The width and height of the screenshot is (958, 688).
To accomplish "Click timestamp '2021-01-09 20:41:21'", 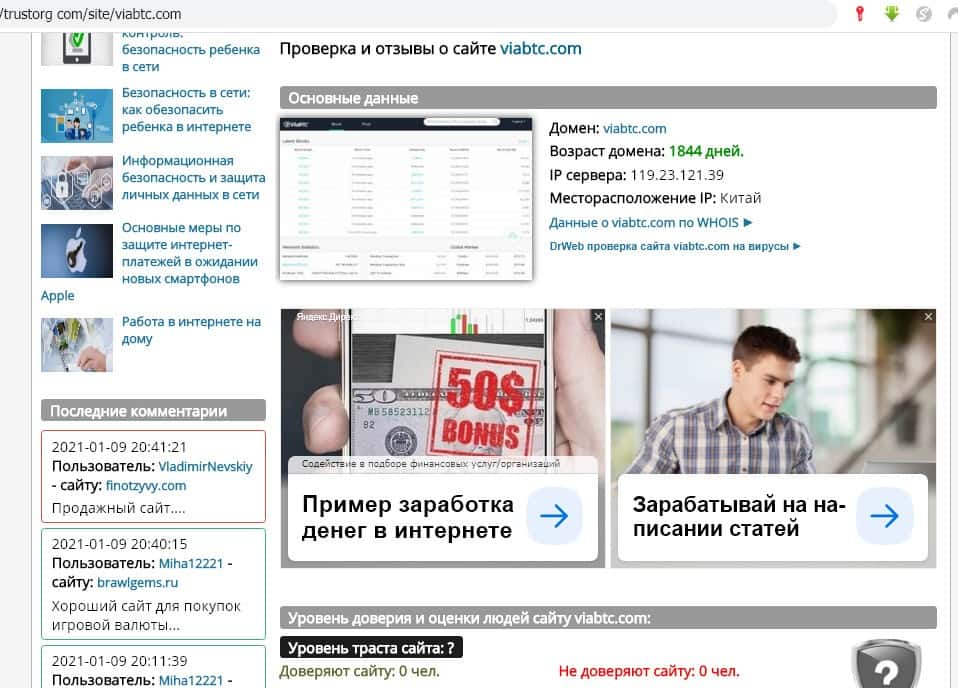I will 119,447.
